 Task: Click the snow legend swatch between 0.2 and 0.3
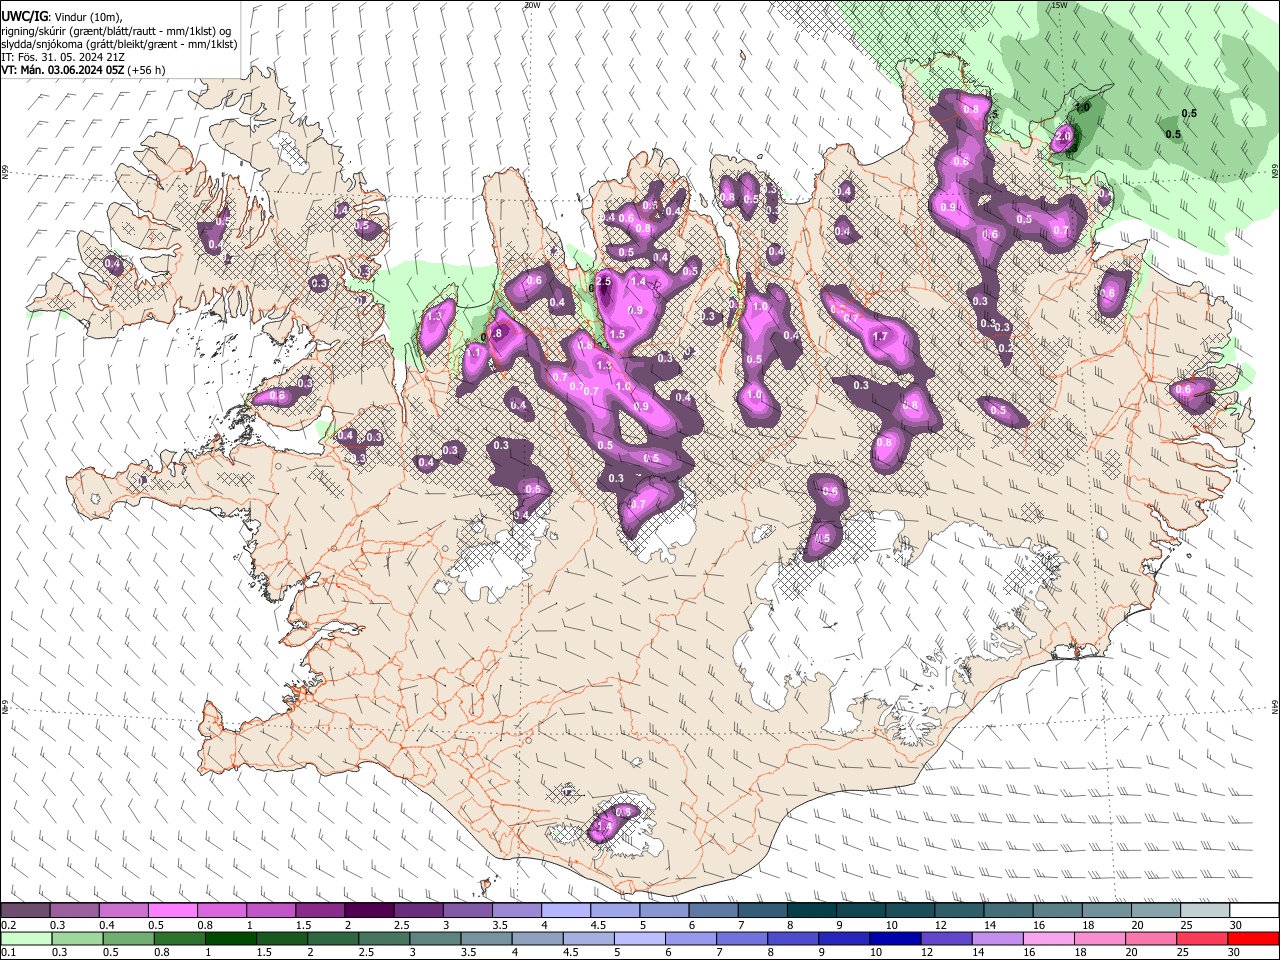[x=25, y=911]
